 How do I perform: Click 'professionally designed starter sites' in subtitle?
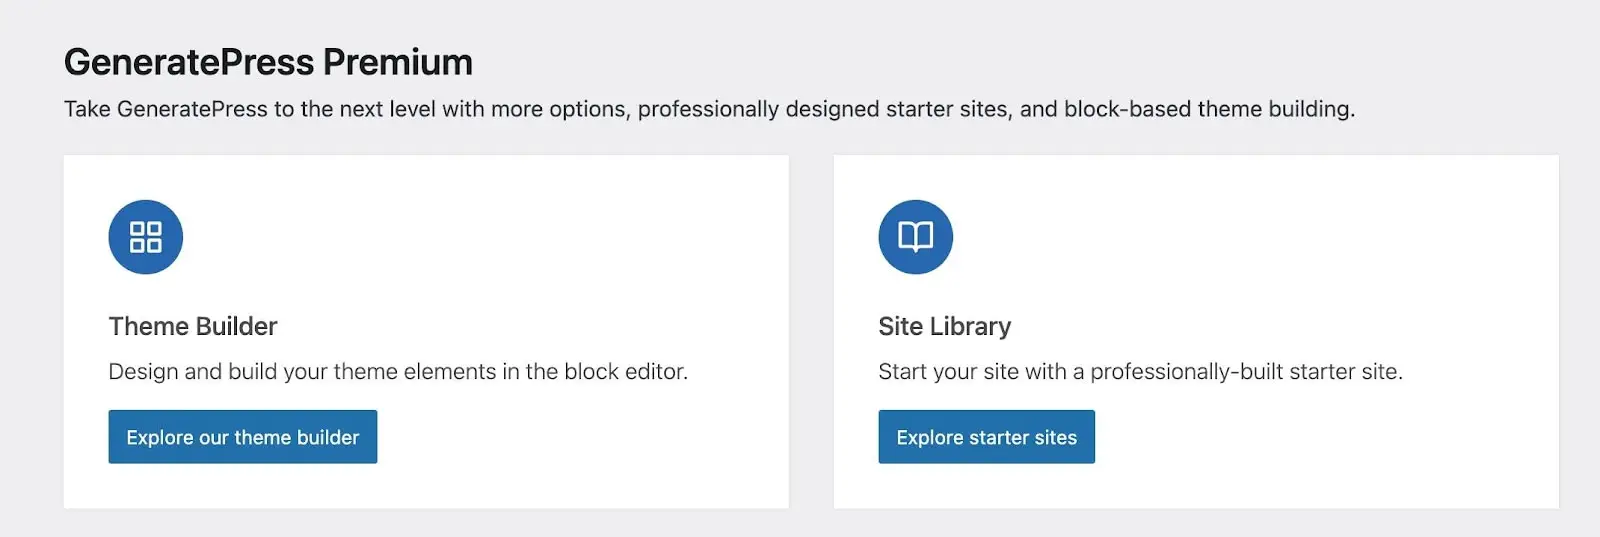[822, 109]
